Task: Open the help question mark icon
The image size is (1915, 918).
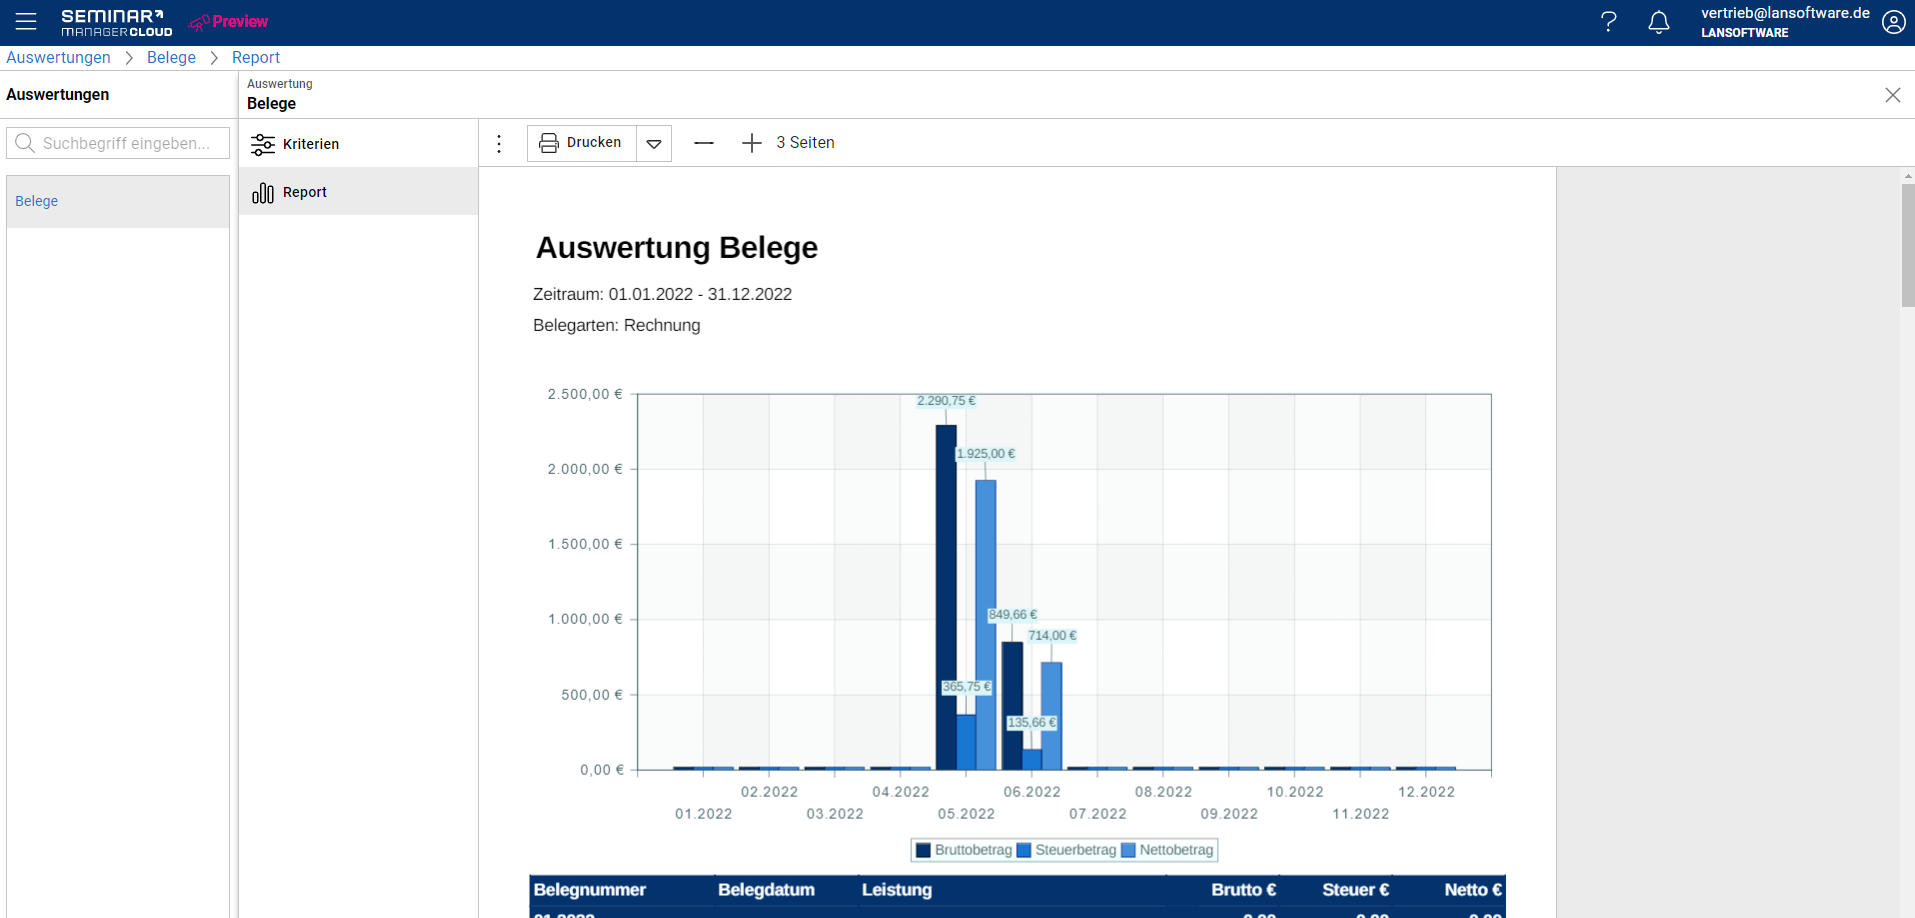Action: point(1608,22)
